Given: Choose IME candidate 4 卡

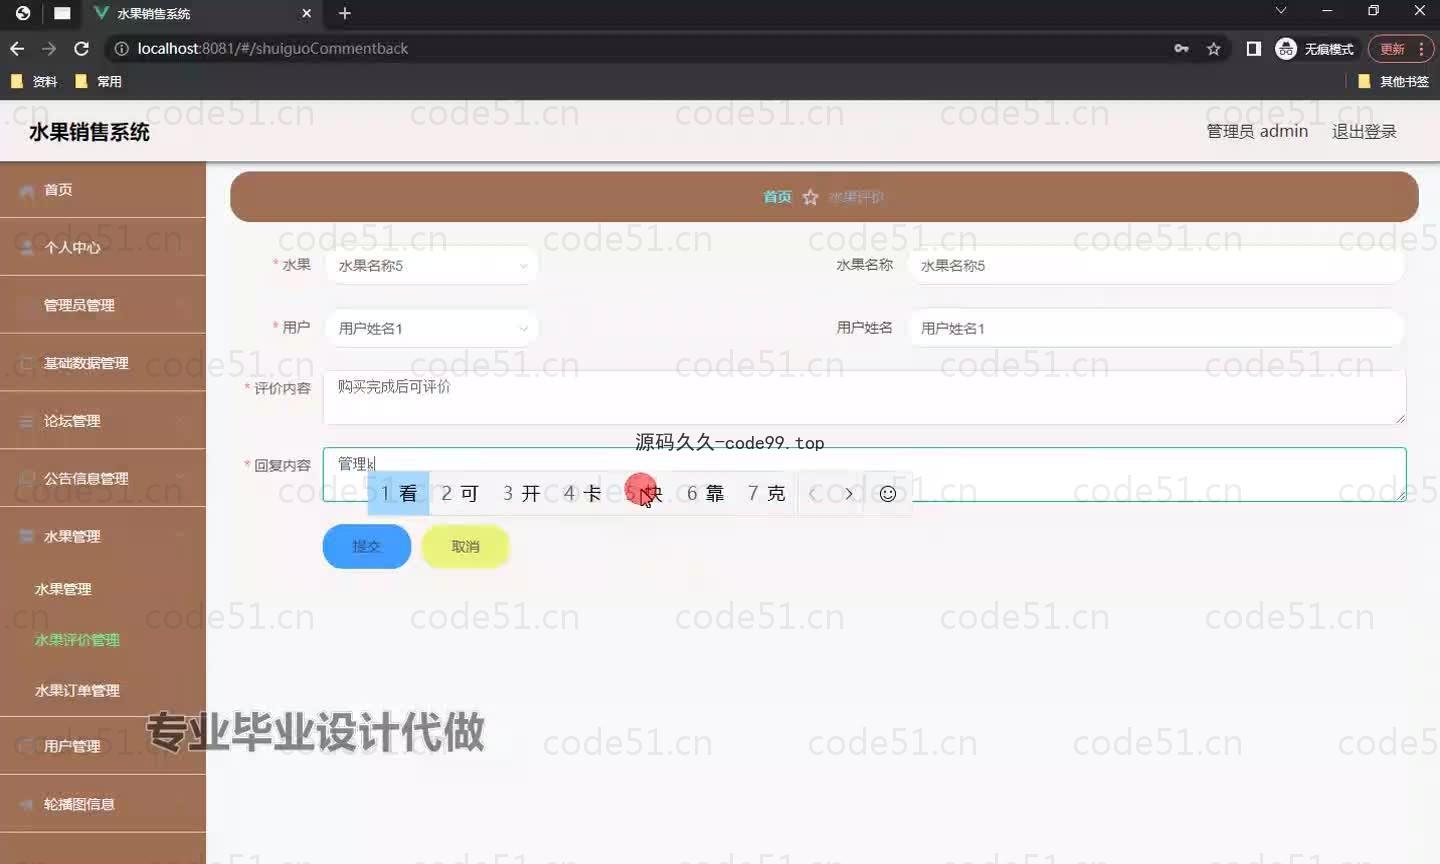Looking at the screenshot, I should (x=582, y=493).
